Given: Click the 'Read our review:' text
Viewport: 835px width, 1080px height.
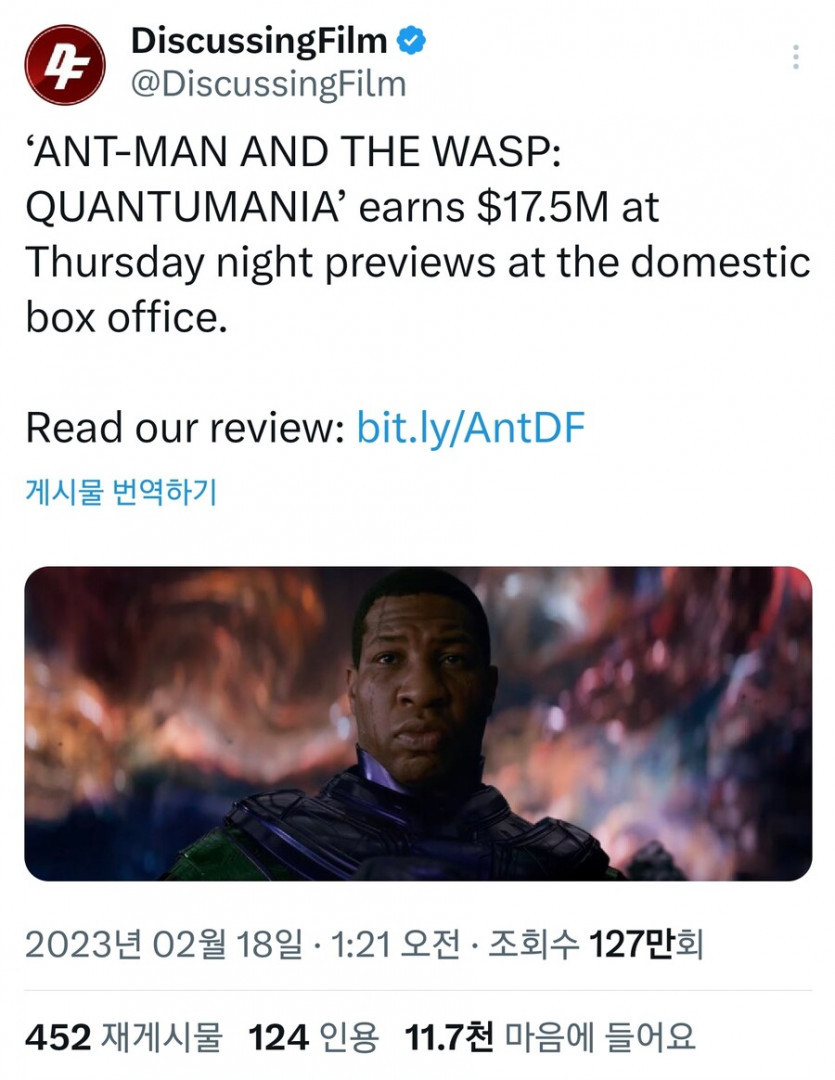Looking at the screenshot, I should point(185,427).
